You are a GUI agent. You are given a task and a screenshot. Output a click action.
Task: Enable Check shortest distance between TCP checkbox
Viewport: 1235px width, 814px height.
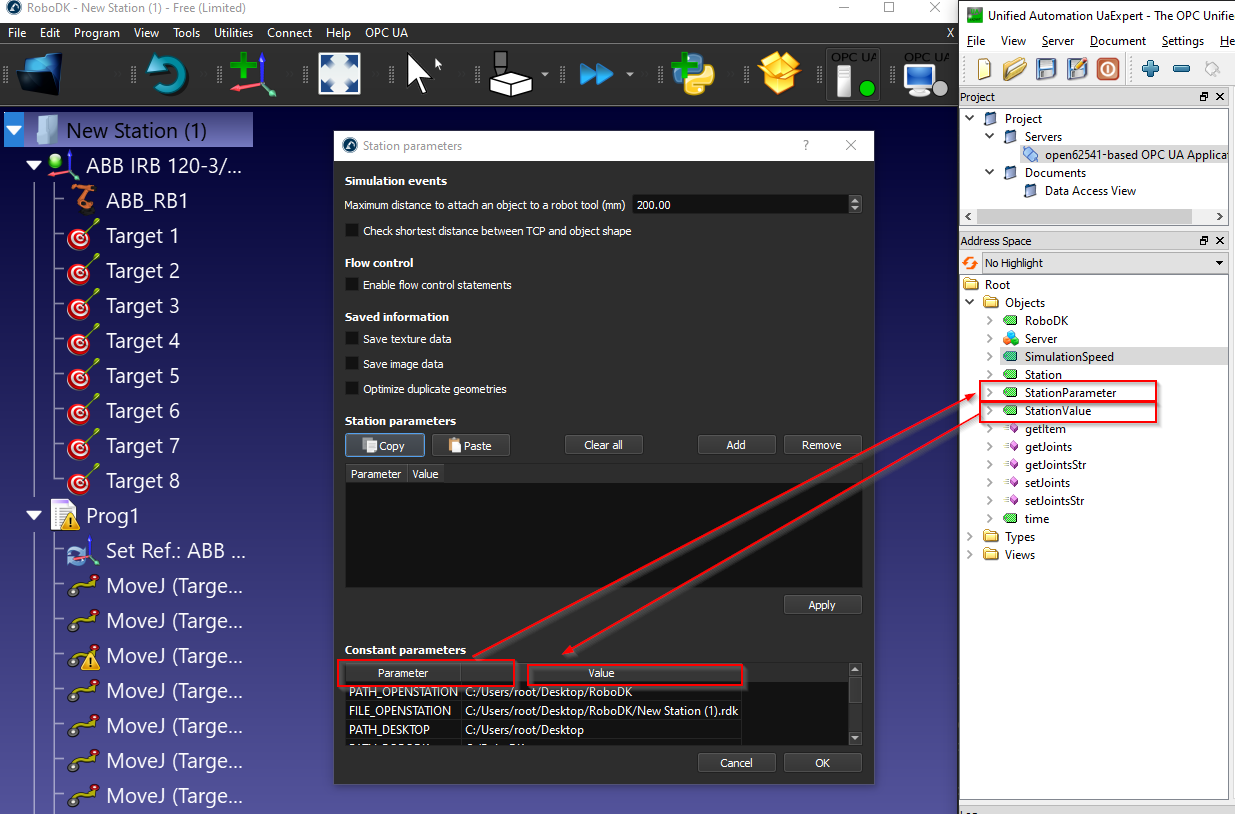[x=352, y=231]
